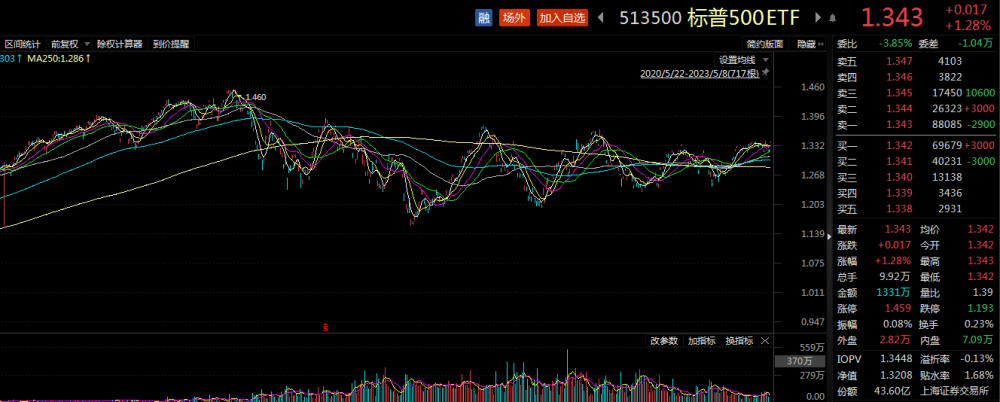Open 区间统计 interval statistics
This screenshot has width=1000, height=402.
point(22,44)
